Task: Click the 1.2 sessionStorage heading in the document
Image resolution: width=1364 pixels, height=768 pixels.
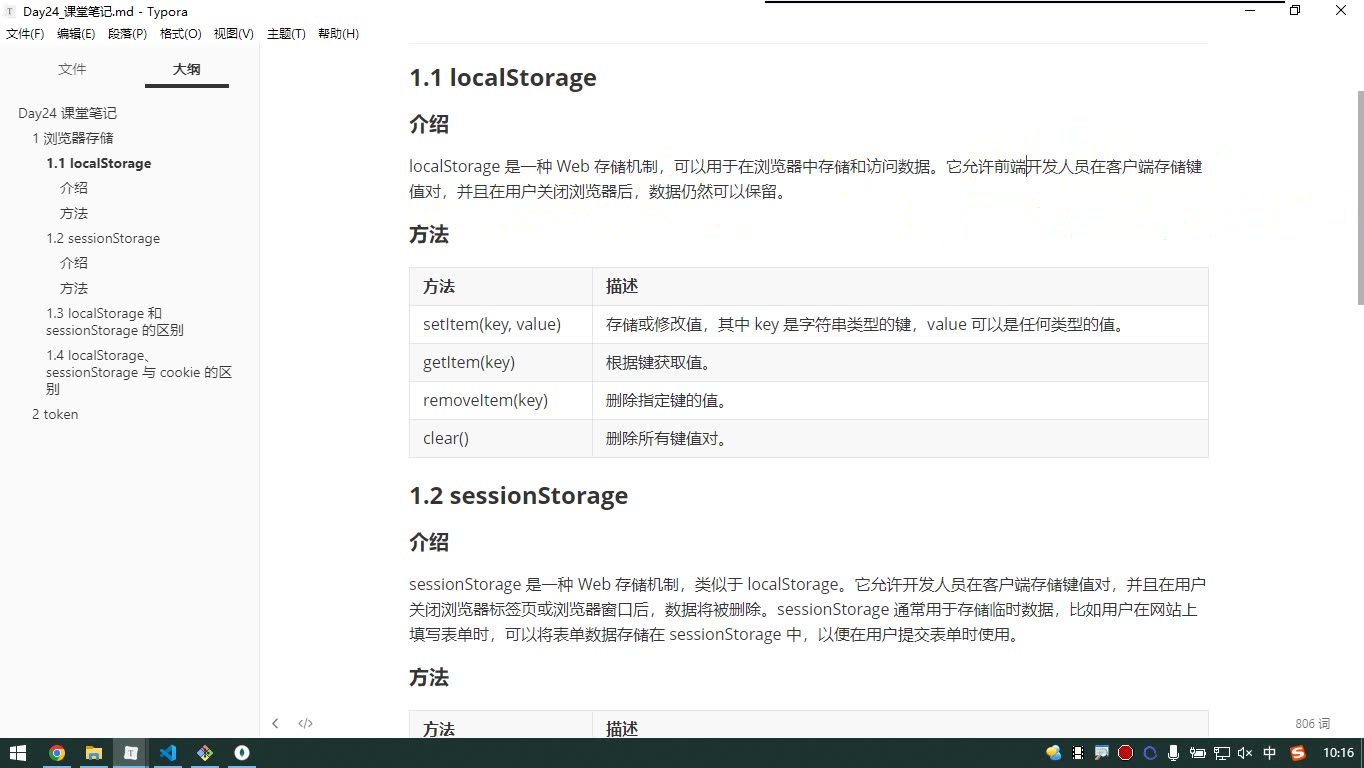Action: tap(519, 496)
